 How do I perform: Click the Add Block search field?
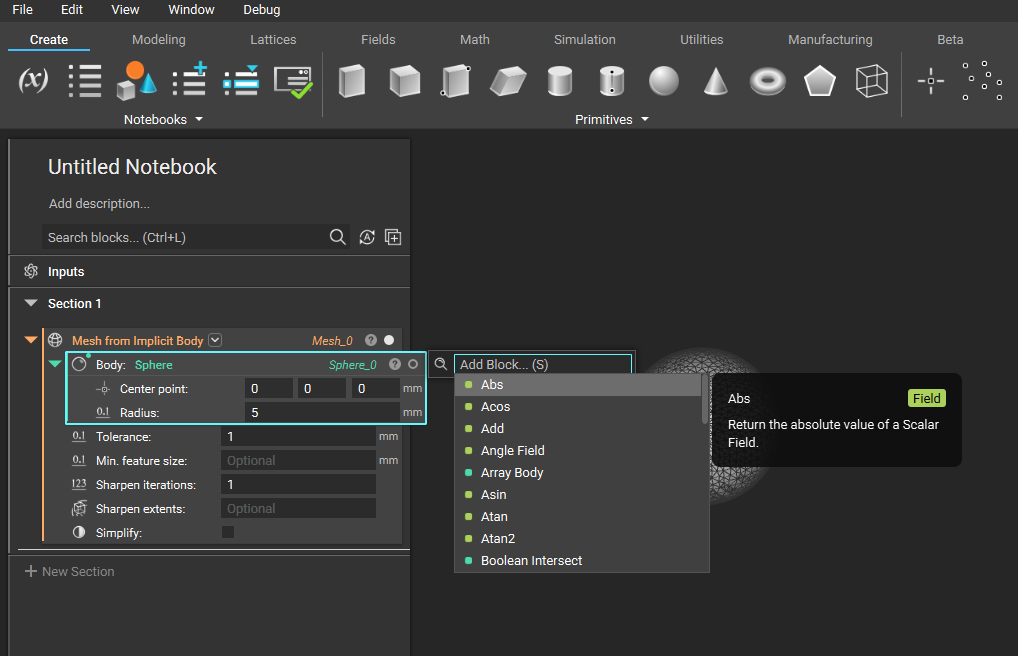click(x=543, y=364)
